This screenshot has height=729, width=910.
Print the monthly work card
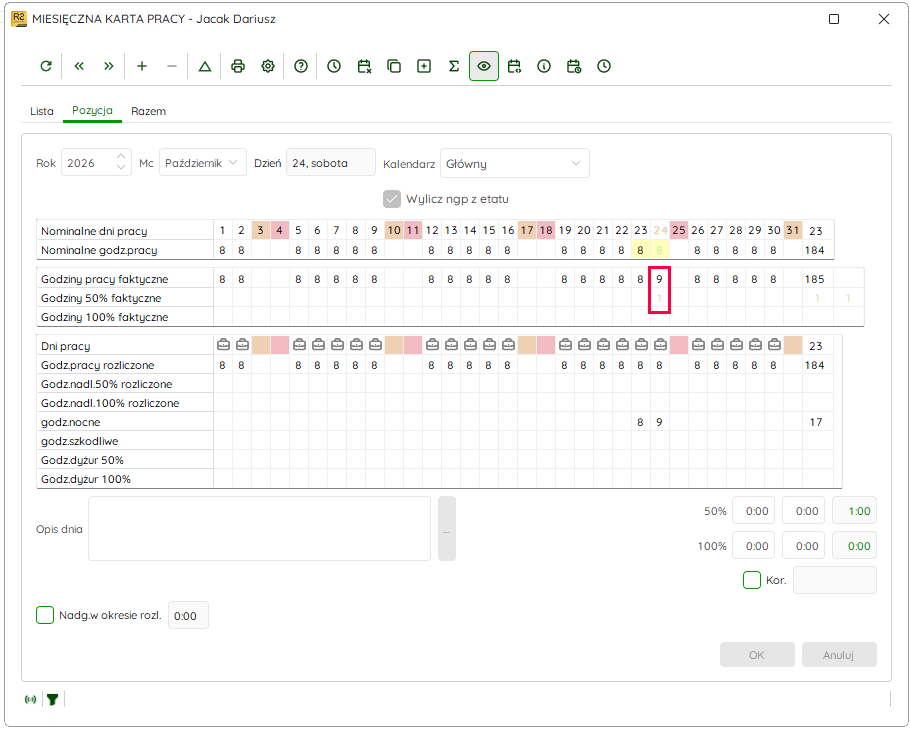238,66
